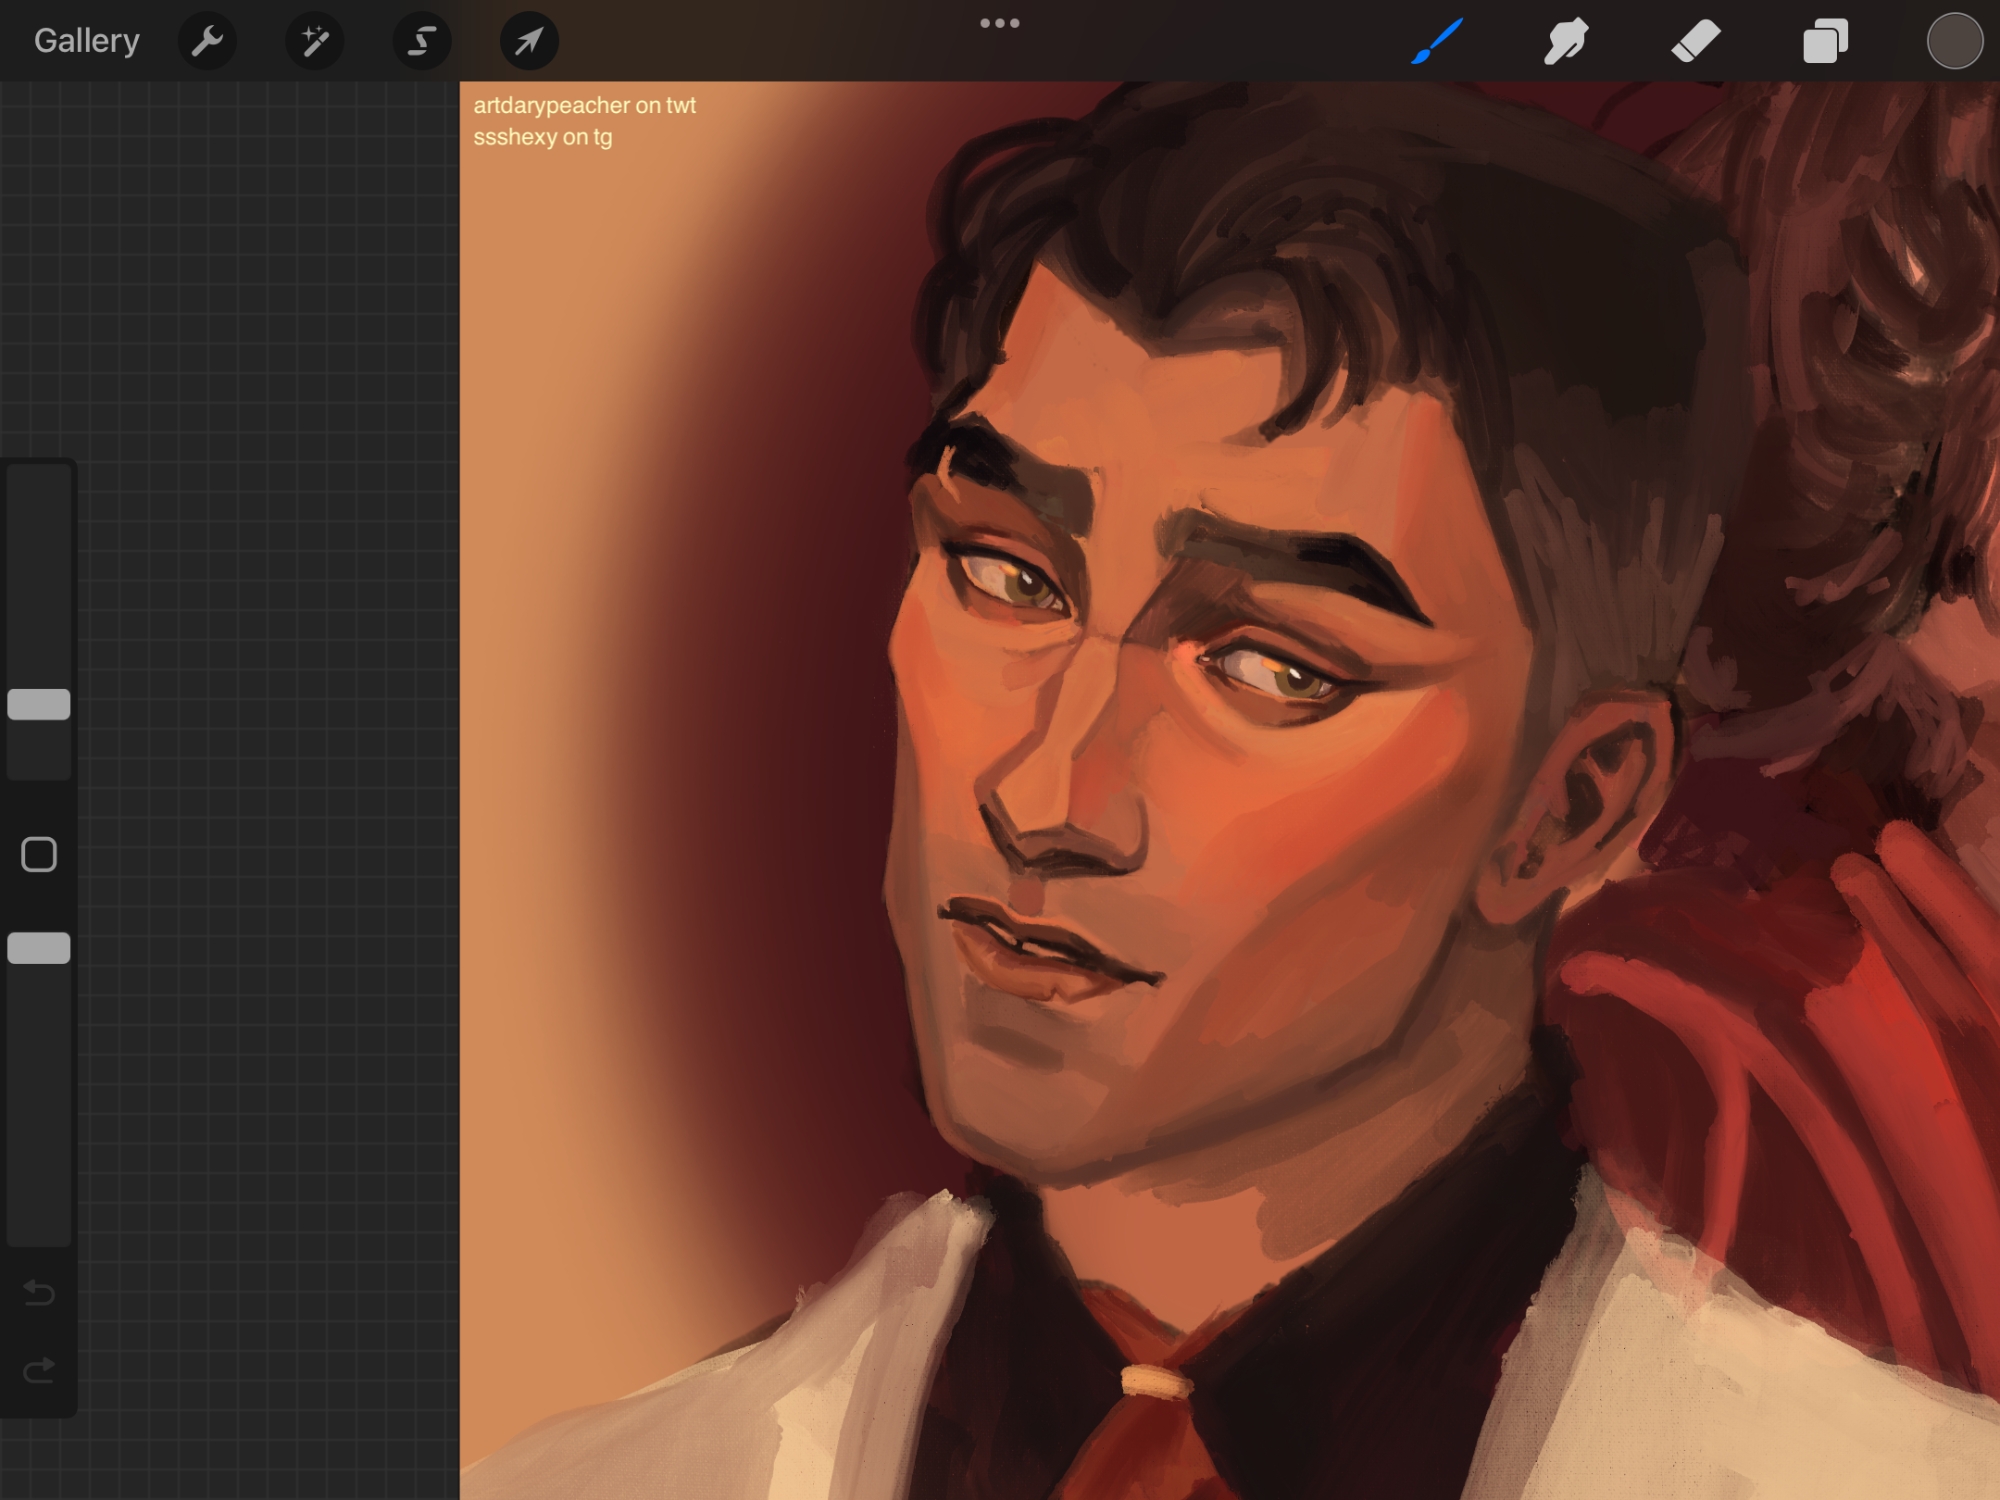
Task: Select the Eraser tool
Action: (1695, 41)
